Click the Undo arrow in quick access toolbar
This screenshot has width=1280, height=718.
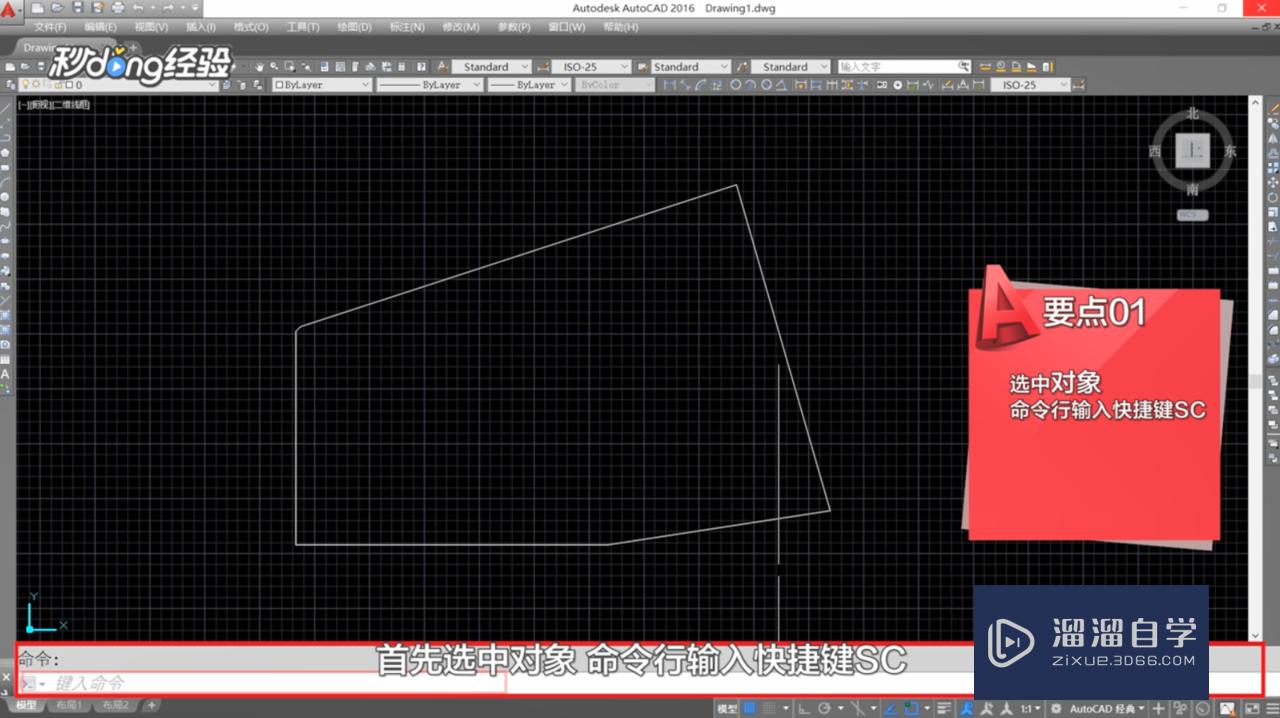pyautogui.click(x=138, y=8)
